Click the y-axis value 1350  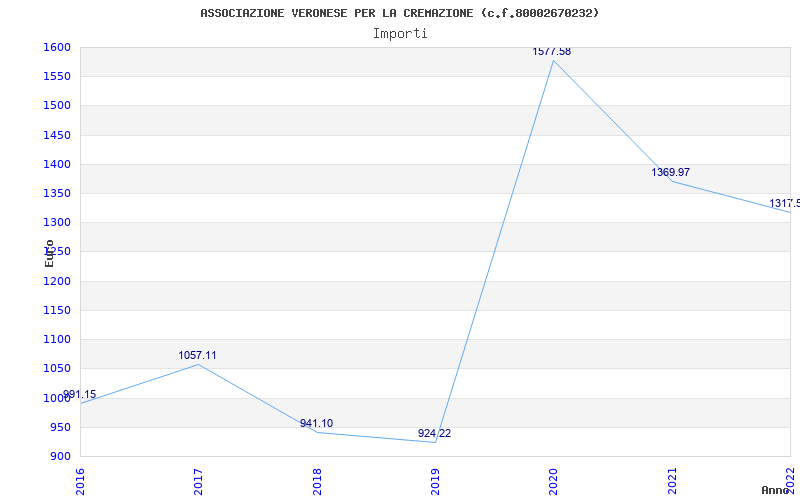coord(57,193)
